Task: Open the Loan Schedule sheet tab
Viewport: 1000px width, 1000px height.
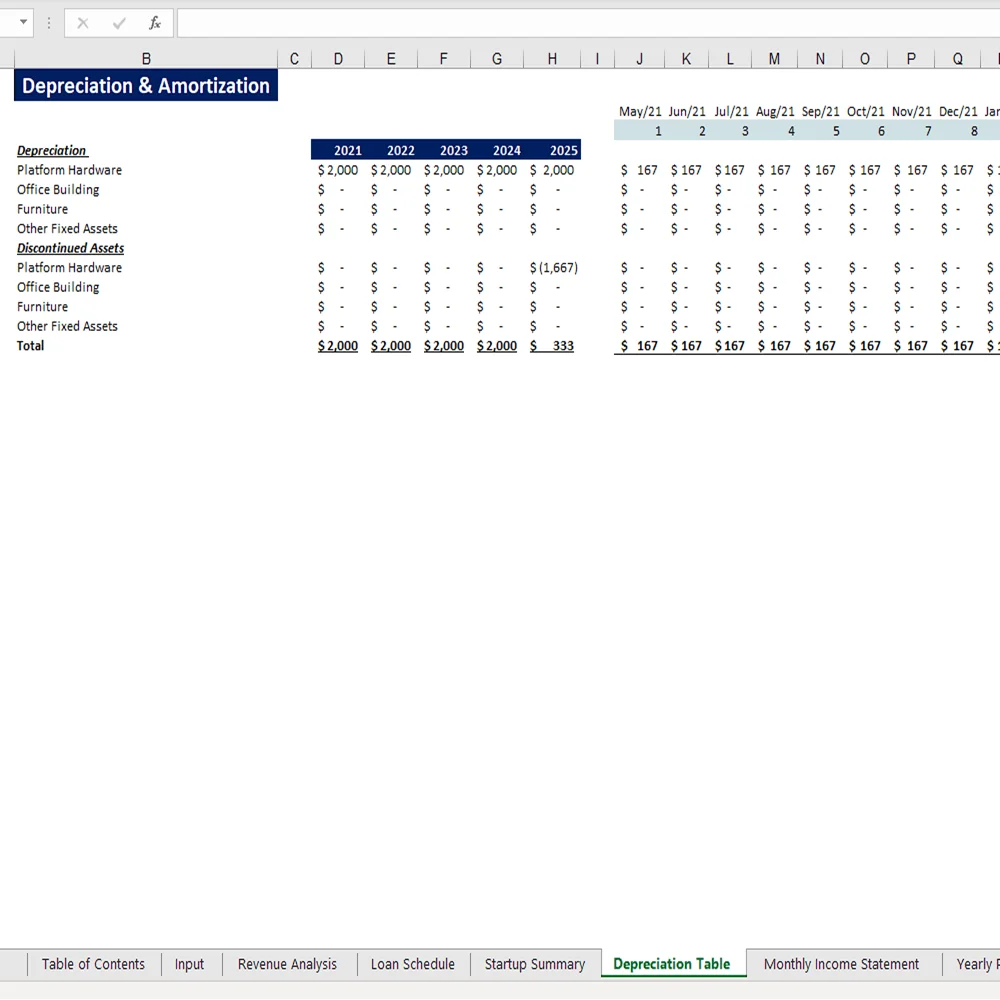Action: [412, 964]
